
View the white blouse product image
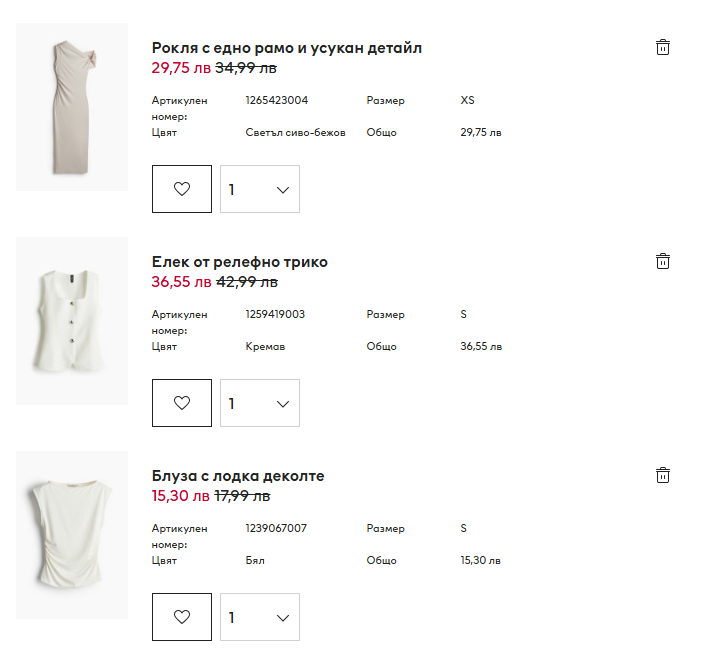72,535
